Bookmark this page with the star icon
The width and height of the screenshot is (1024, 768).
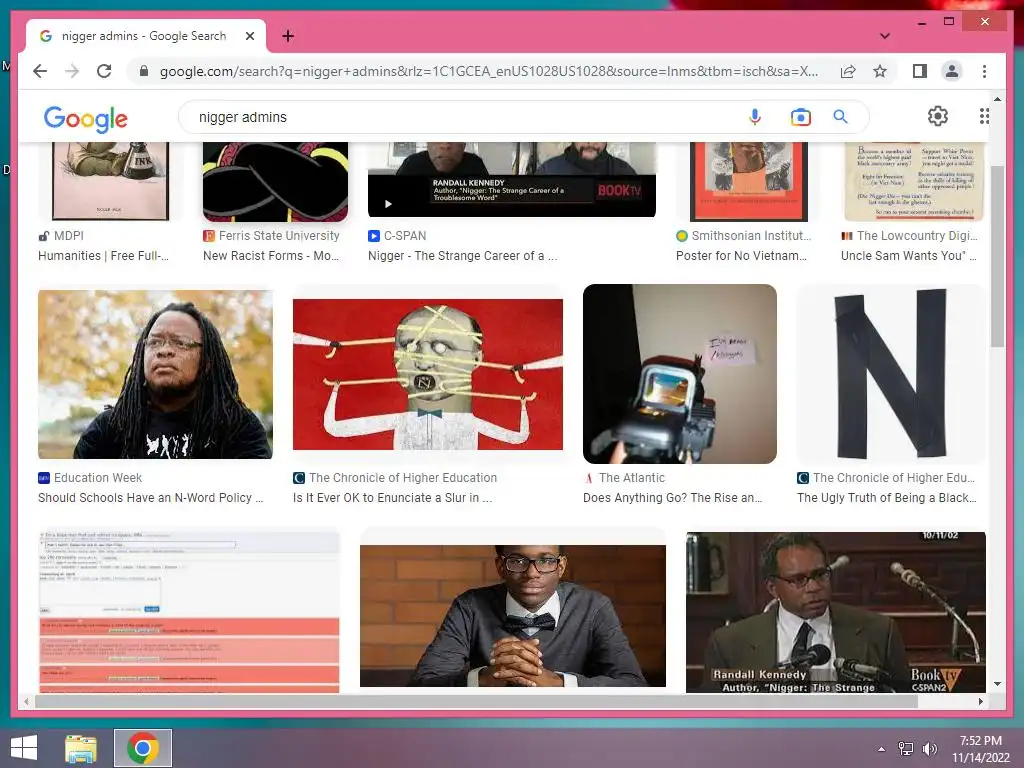tap(880, 71)
